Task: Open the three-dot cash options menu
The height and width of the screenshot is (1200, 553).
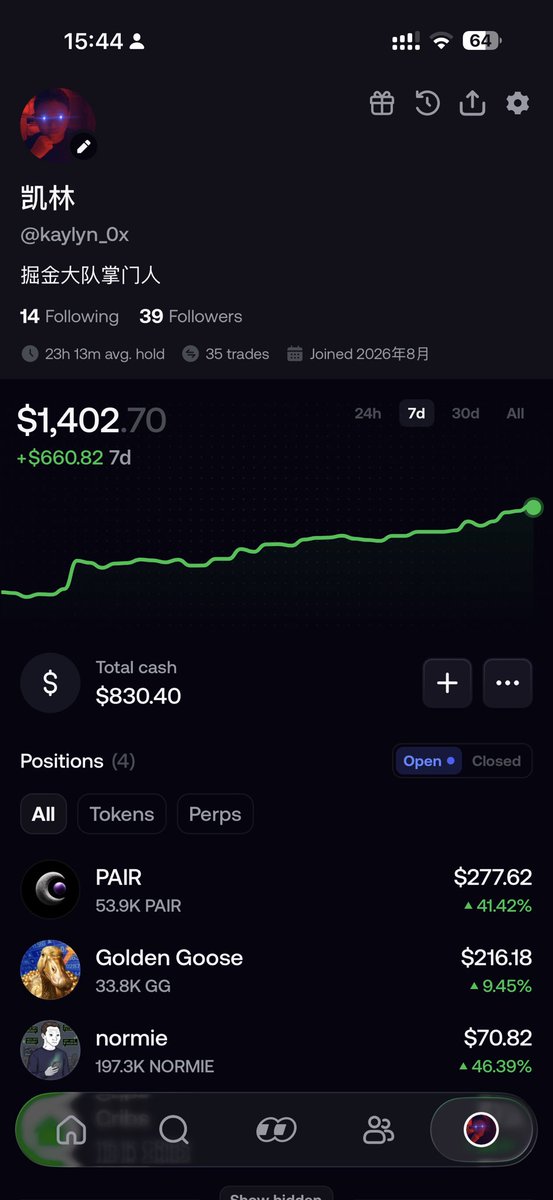Action: [x=508, y=683]
